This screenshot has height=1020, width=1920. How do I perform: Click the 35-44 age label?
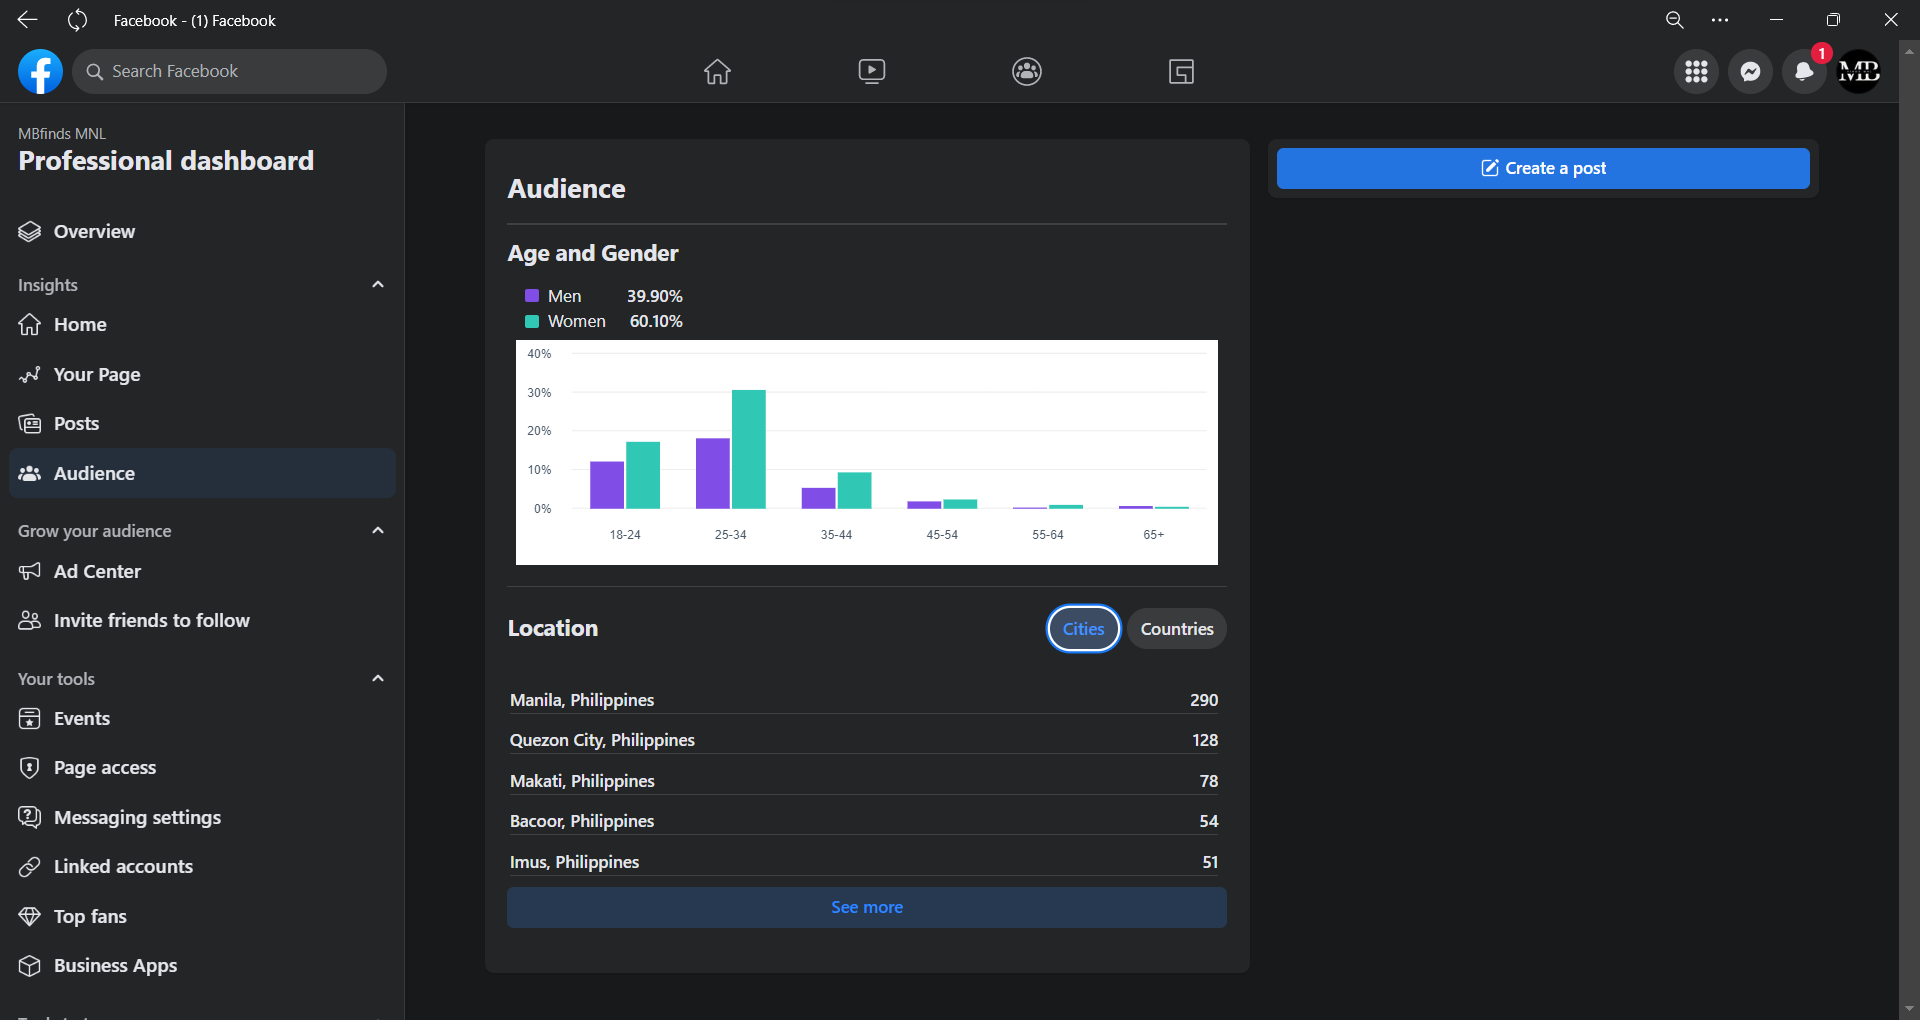(836, 535)
